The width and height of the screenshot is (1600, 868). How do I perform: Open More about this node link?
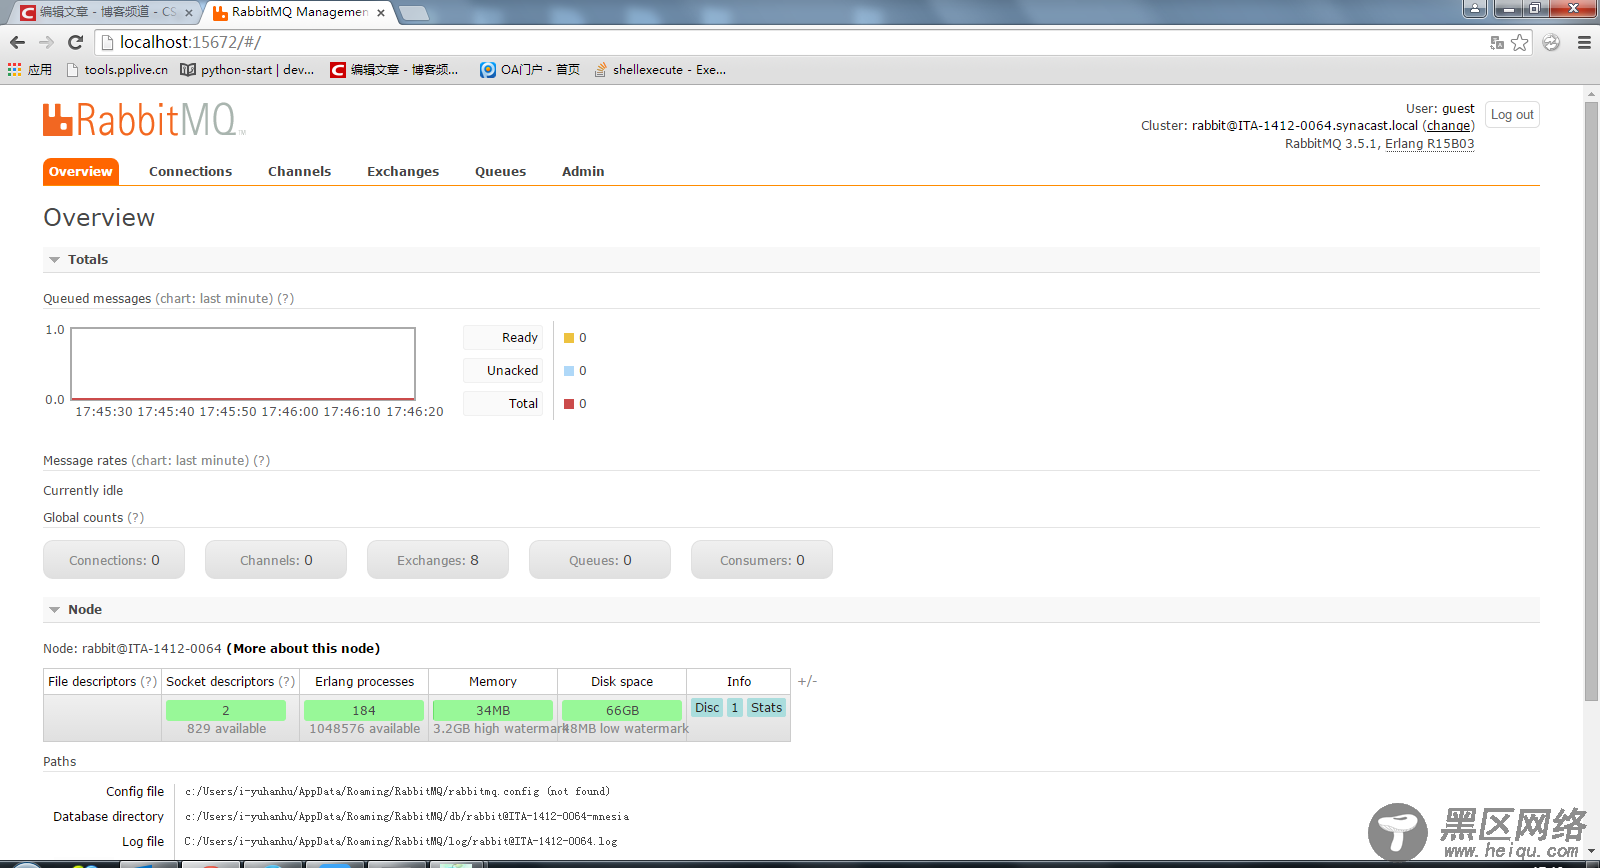click(x=303, y=648)
